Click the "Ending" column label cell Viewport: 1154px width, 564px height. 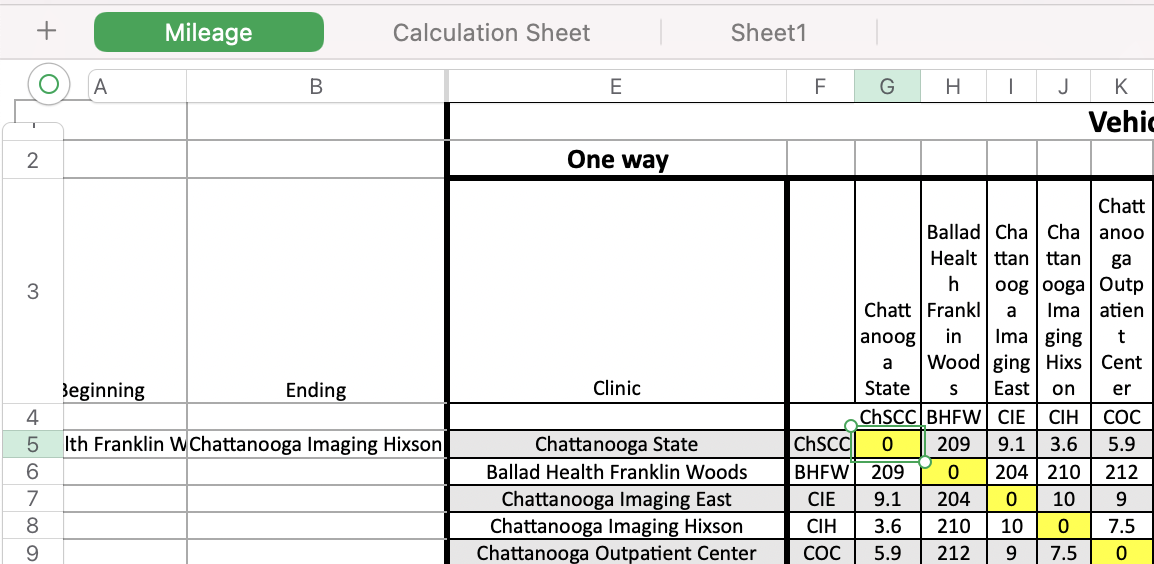[316, 390]
